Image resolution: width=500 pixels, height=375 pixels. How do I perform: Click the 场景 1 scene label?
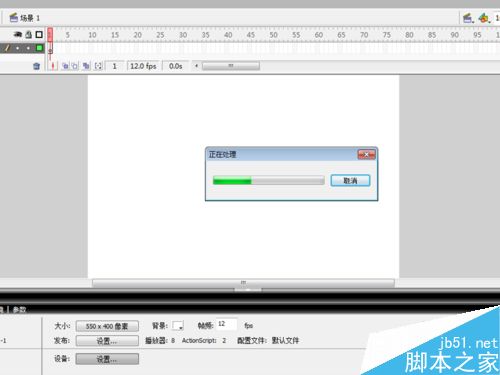25,18
